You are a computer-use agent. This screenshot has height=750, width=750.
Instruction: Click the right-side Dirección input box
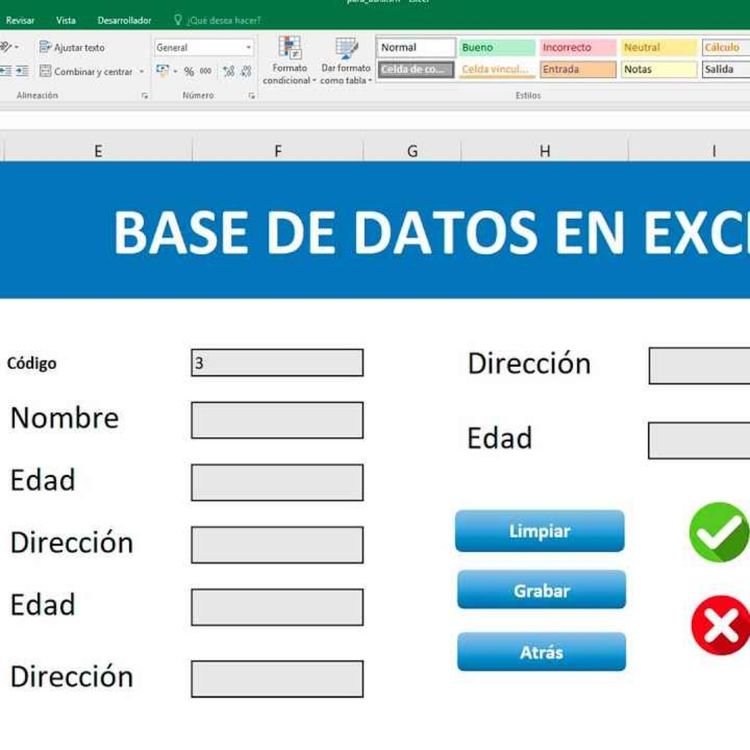[x=699, y=366]
